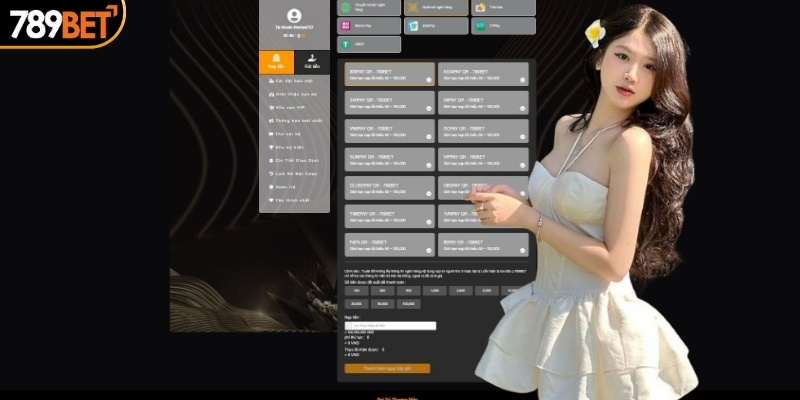
Task: Click the 1,000 quick amount button
Action: (x=434, y=290)
